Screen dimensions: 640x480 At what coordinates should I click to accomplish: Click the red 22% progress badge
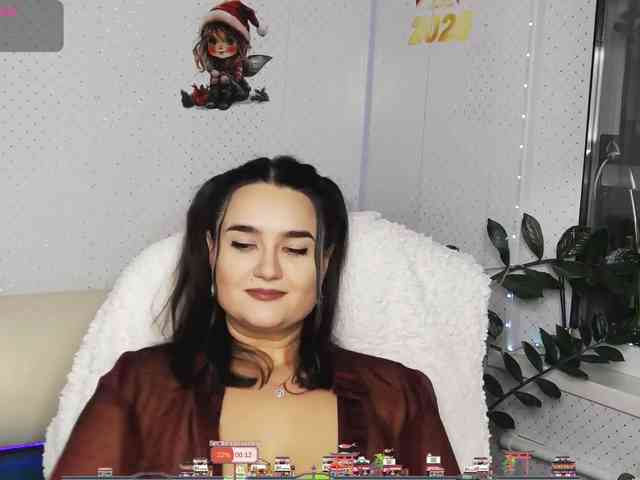(222, 455)
